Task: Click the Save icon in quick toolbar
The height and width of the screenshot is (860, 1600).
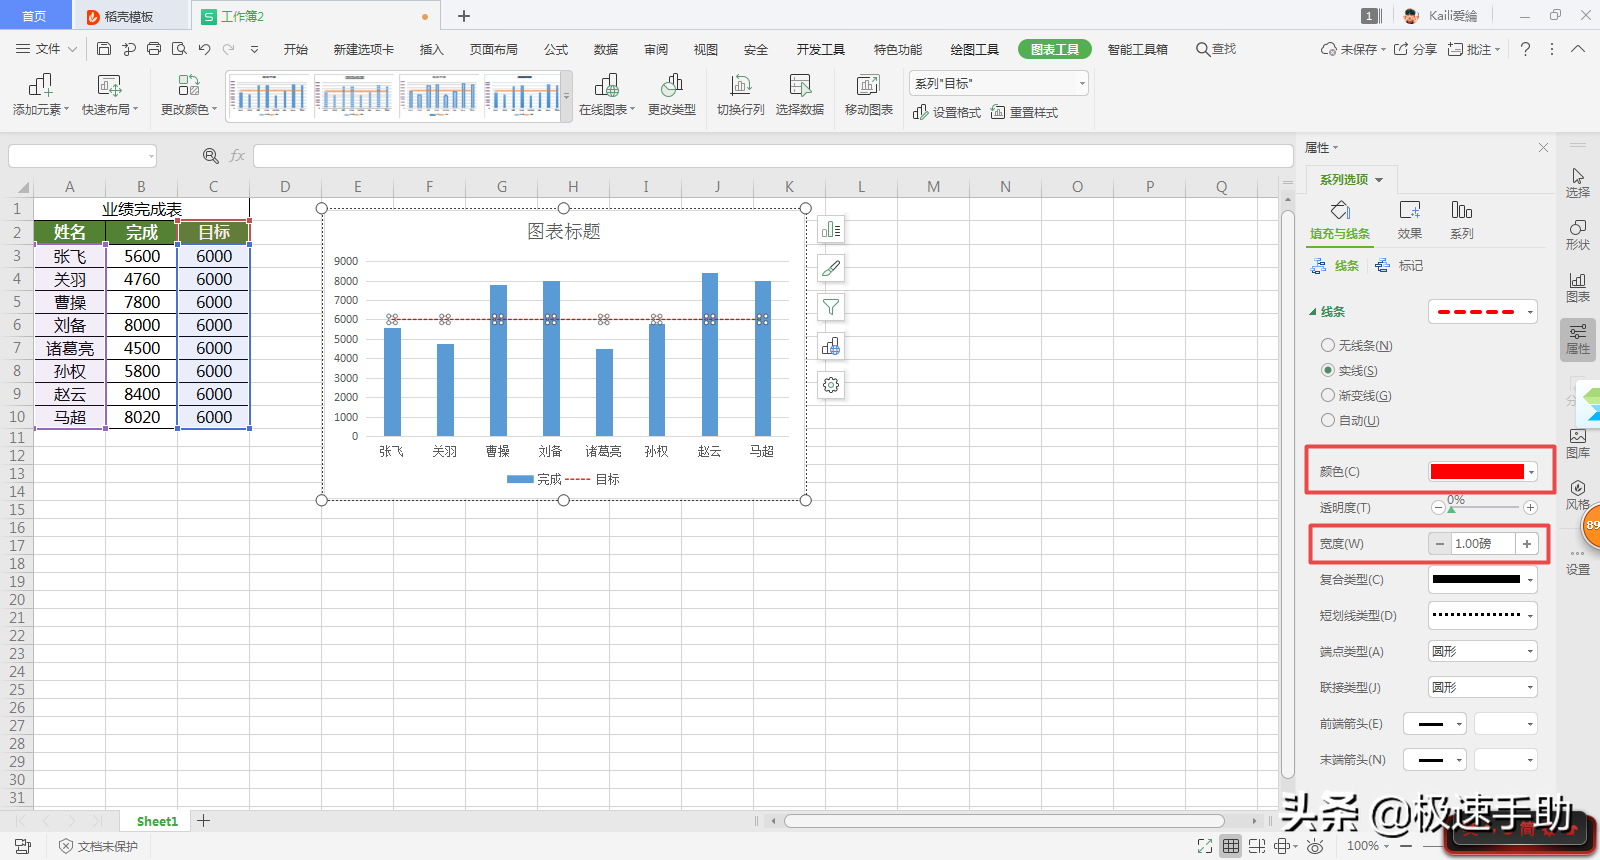Action: (x=104, y=49)
